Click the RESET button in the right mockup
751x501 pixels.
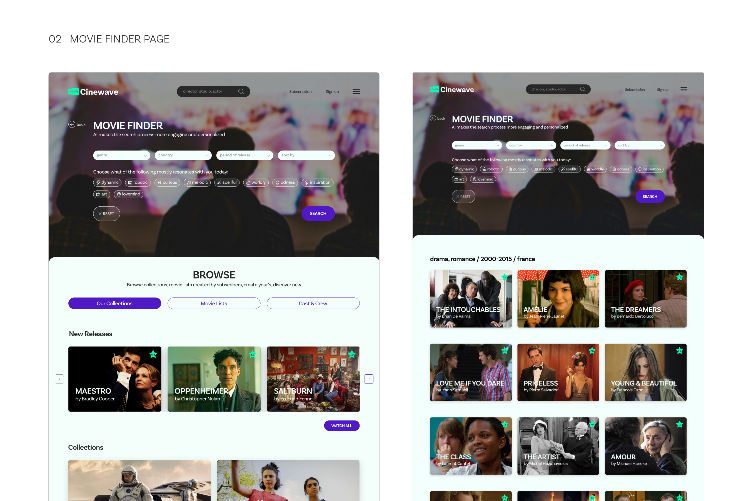coord(464,196)
